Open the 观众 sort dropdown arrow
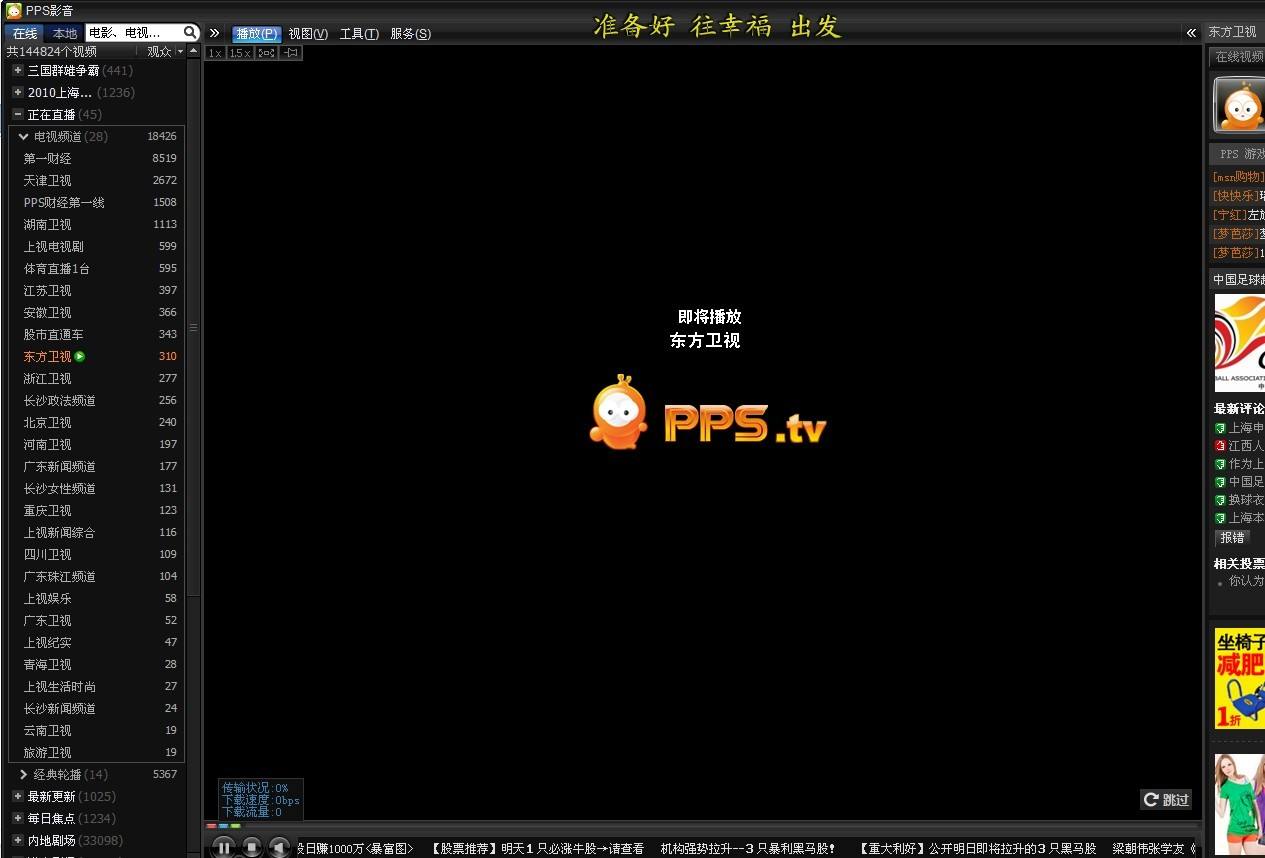The height and width of the screenshot is (858, 1265). coord(180,52)
